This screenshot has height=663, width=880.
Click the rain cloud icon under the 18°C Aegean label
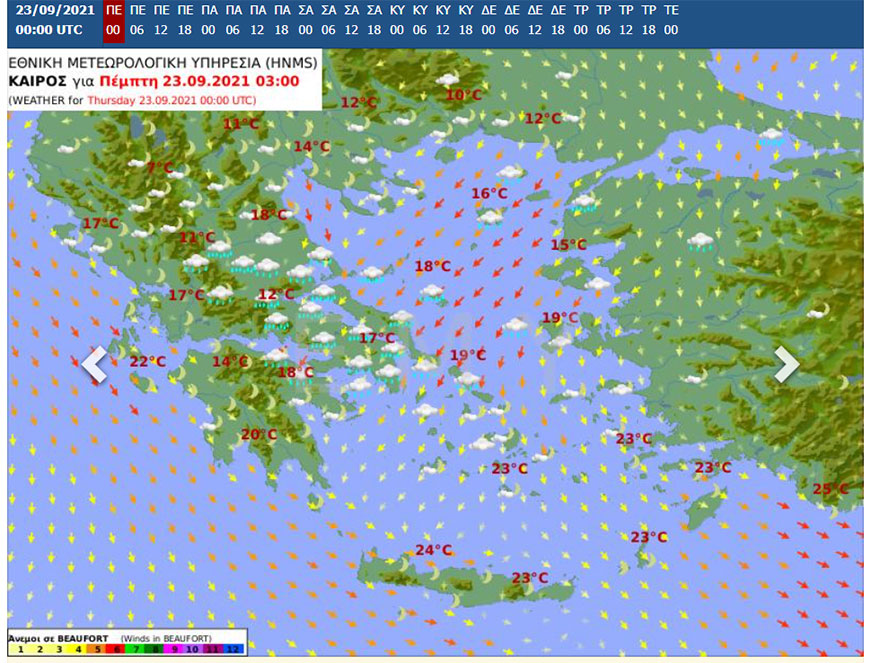pos(432,292)
